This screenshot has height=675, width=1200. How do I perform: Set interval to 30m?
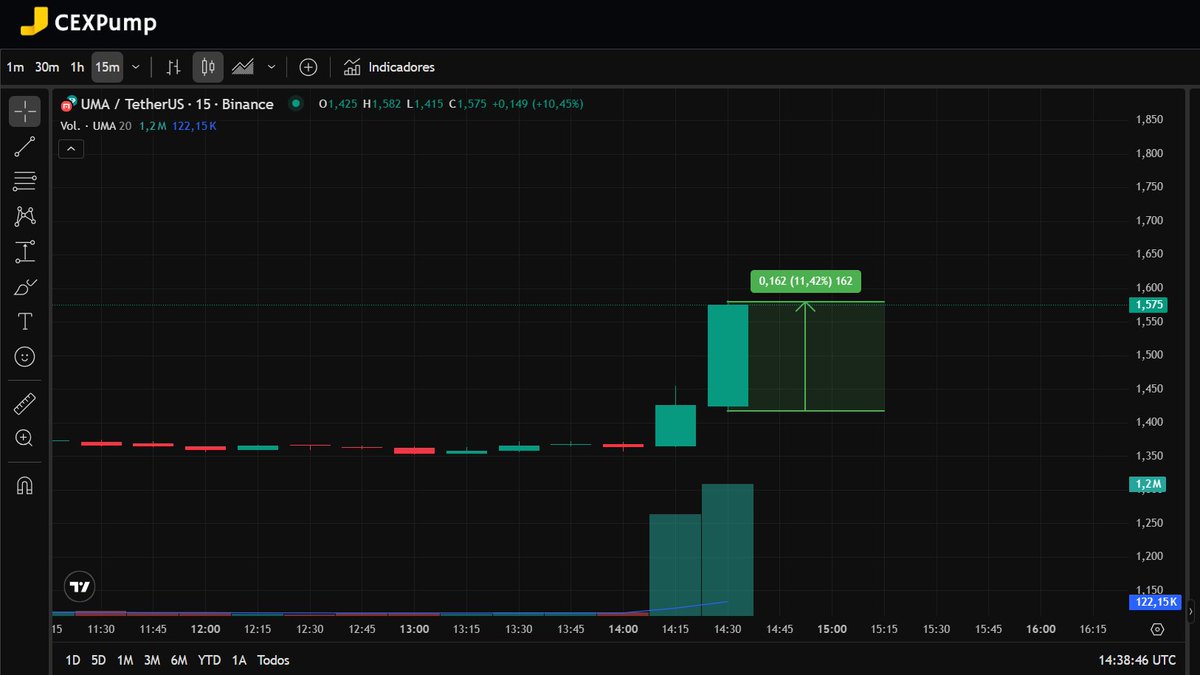point(47,67)
